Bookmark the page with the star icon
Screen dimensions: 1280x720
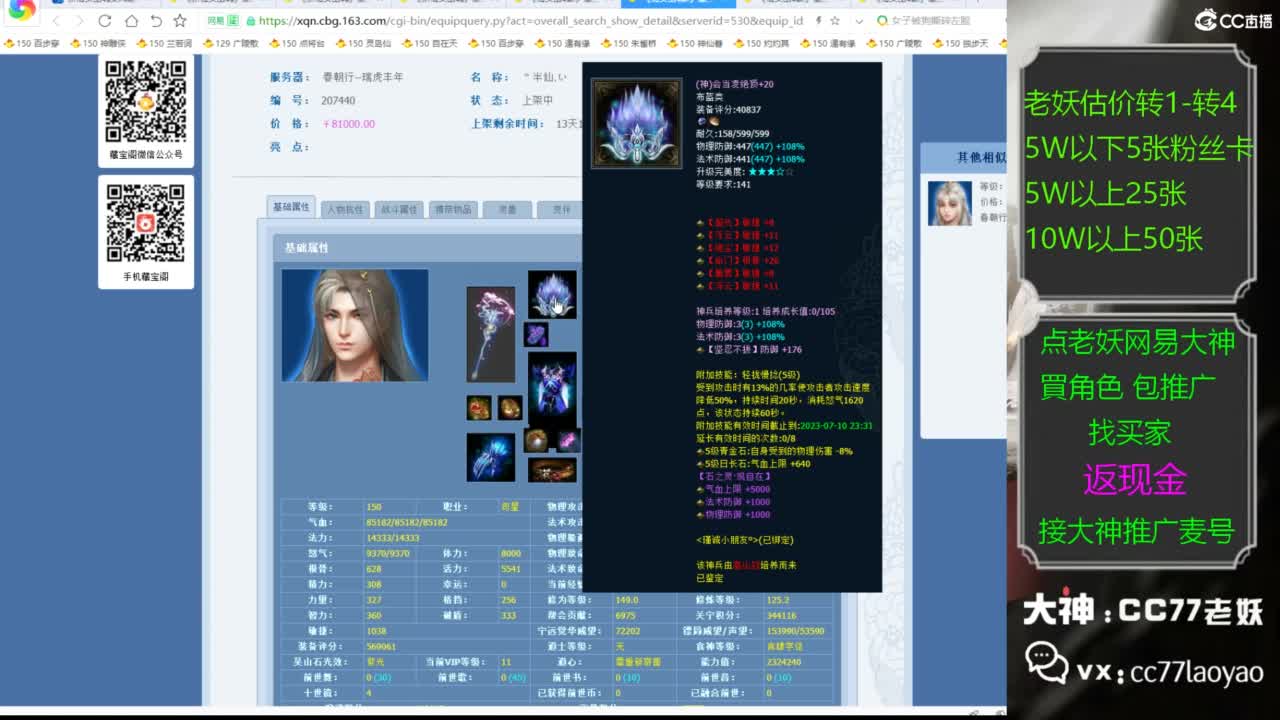click(180, 20)
